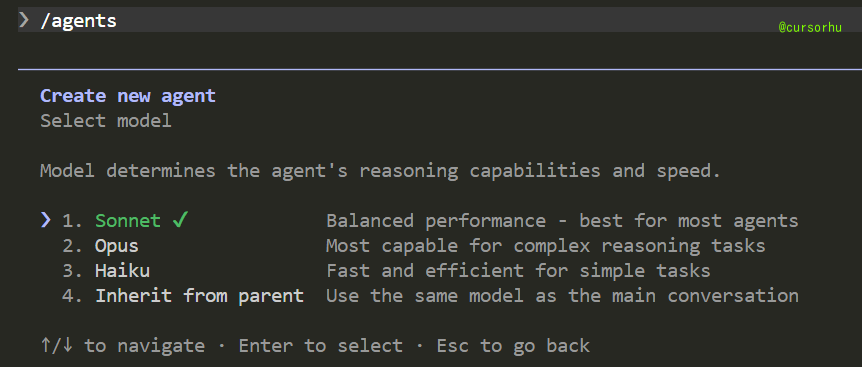Click Use the same model description

(562, 296)
